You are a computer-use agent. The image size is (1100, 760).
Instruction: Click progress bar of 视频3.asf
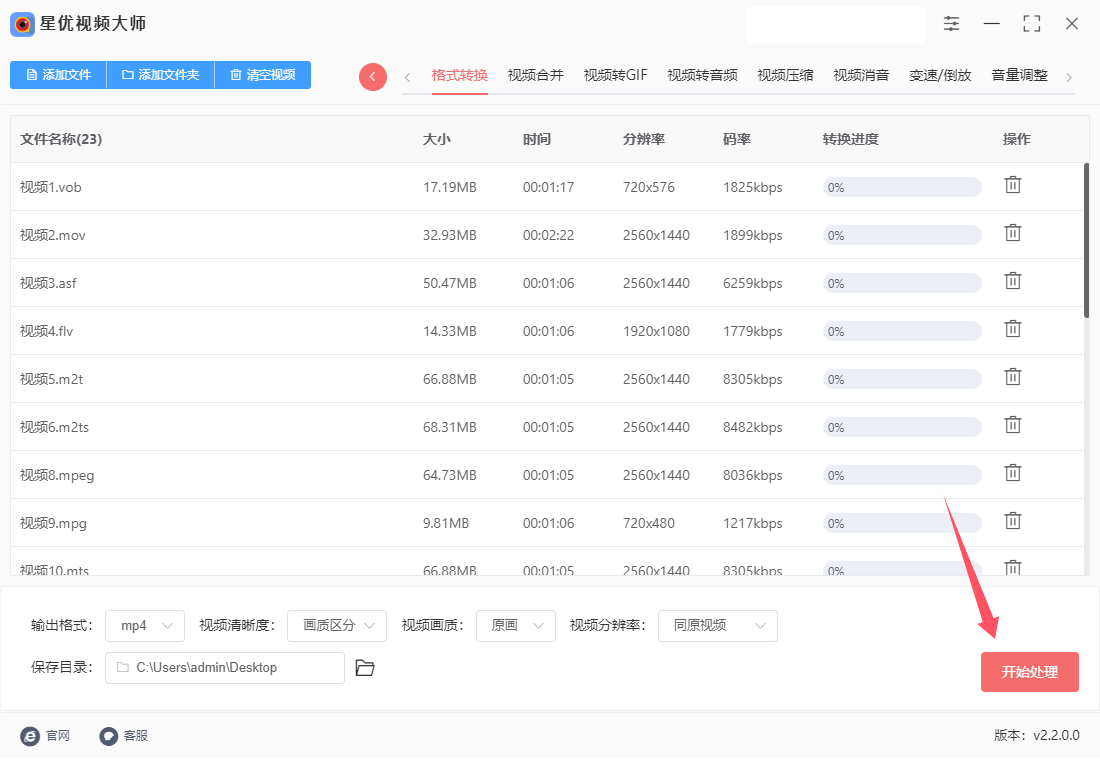pyautogui.click(x=901, y=284)
